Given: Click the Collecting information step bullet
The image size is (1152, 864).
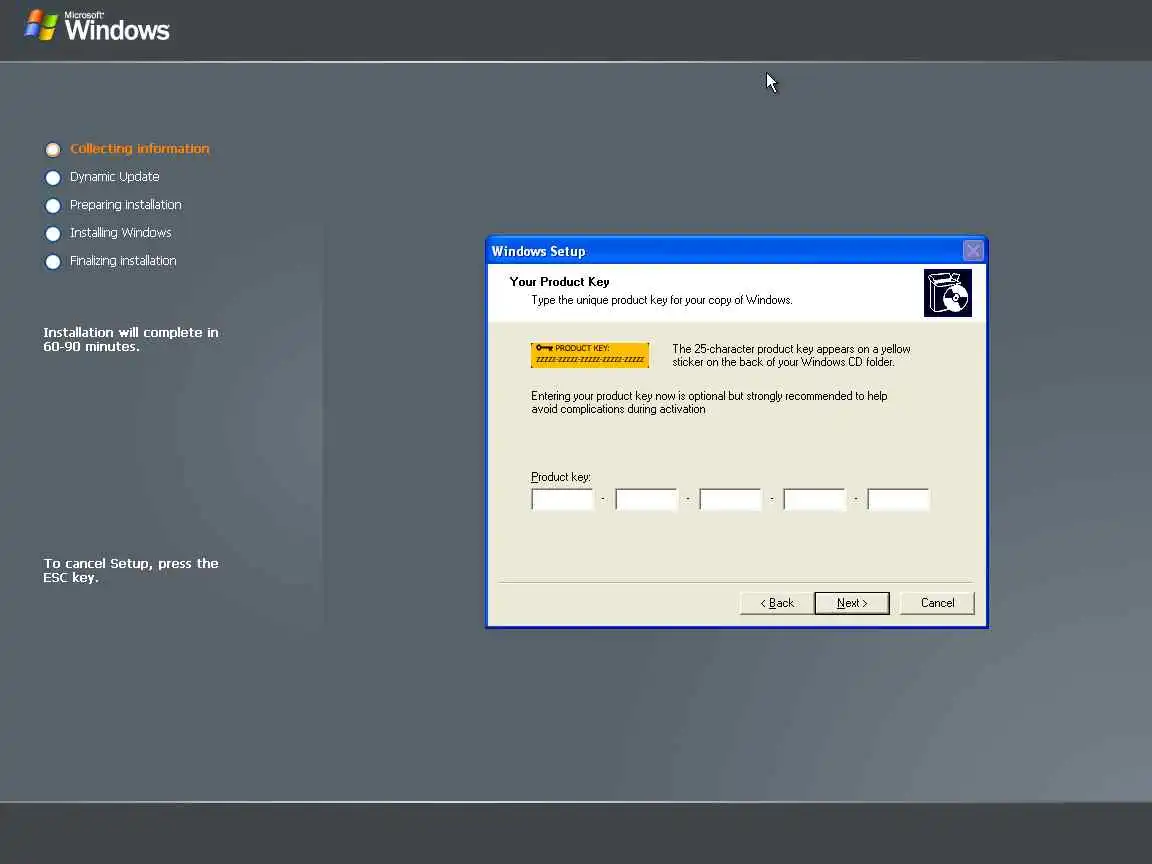Looking at the screenshot, I should pyautogui.click(x=53, y=150).
